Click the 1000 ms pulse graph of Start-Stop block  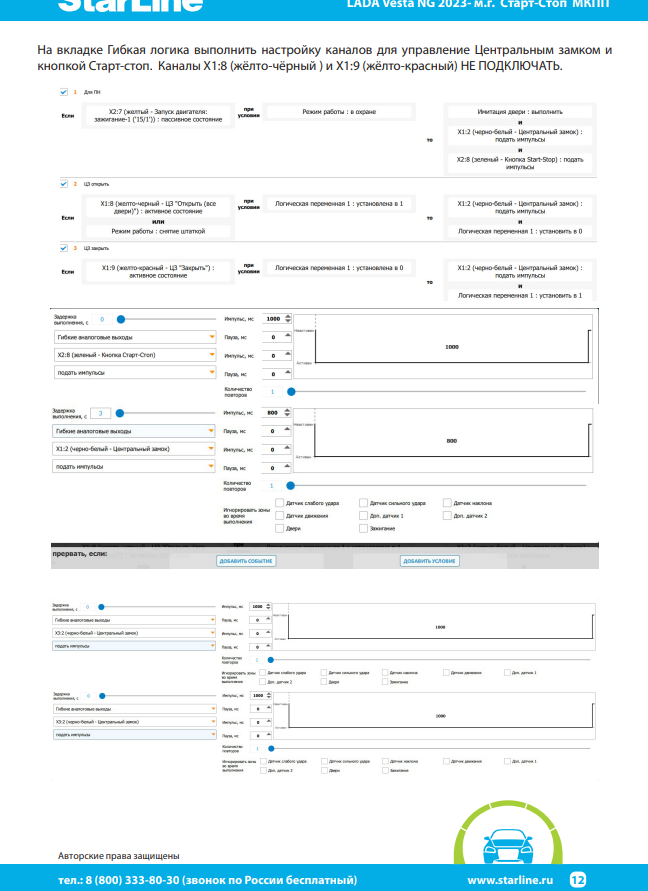[443, 346]
